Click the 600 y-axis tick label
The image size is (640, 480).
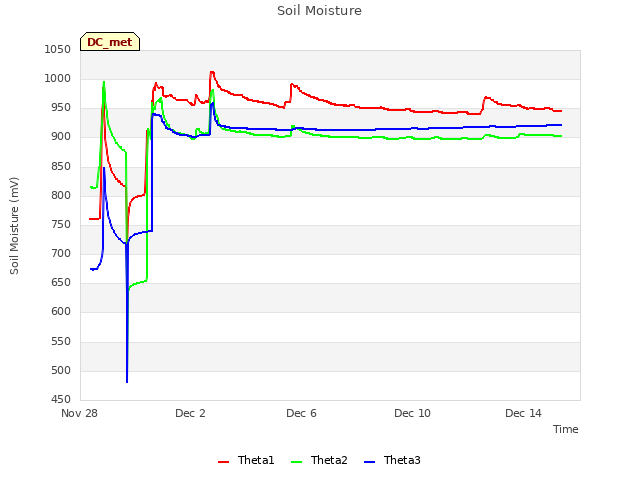click(61, 311)
